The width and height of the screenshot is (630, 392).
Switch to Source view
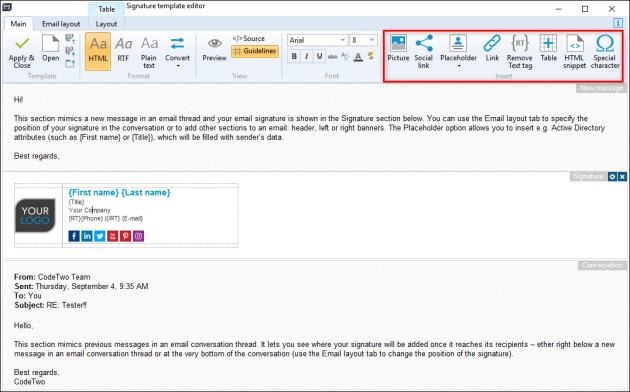click(249, 39)
